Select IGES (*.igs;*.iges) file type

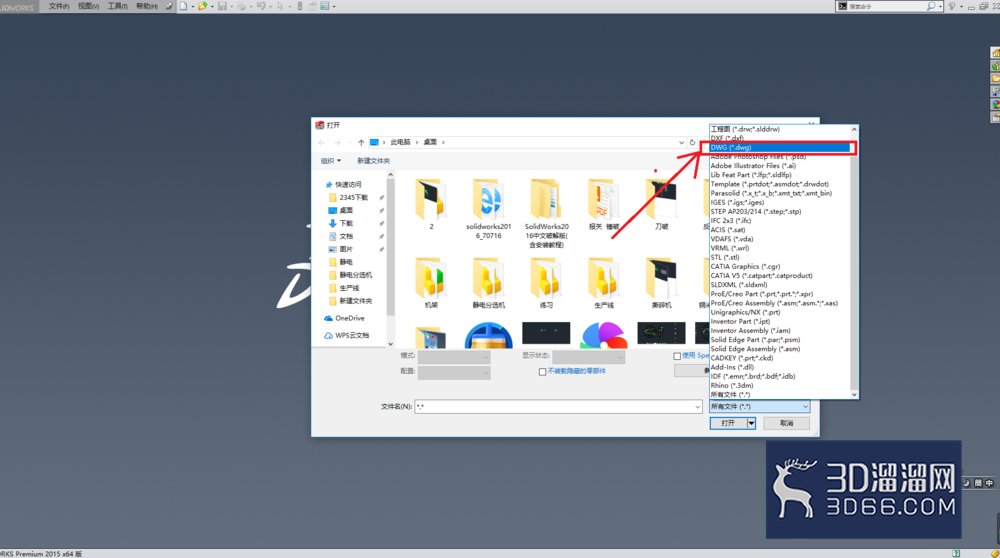[x=779, y=202]
